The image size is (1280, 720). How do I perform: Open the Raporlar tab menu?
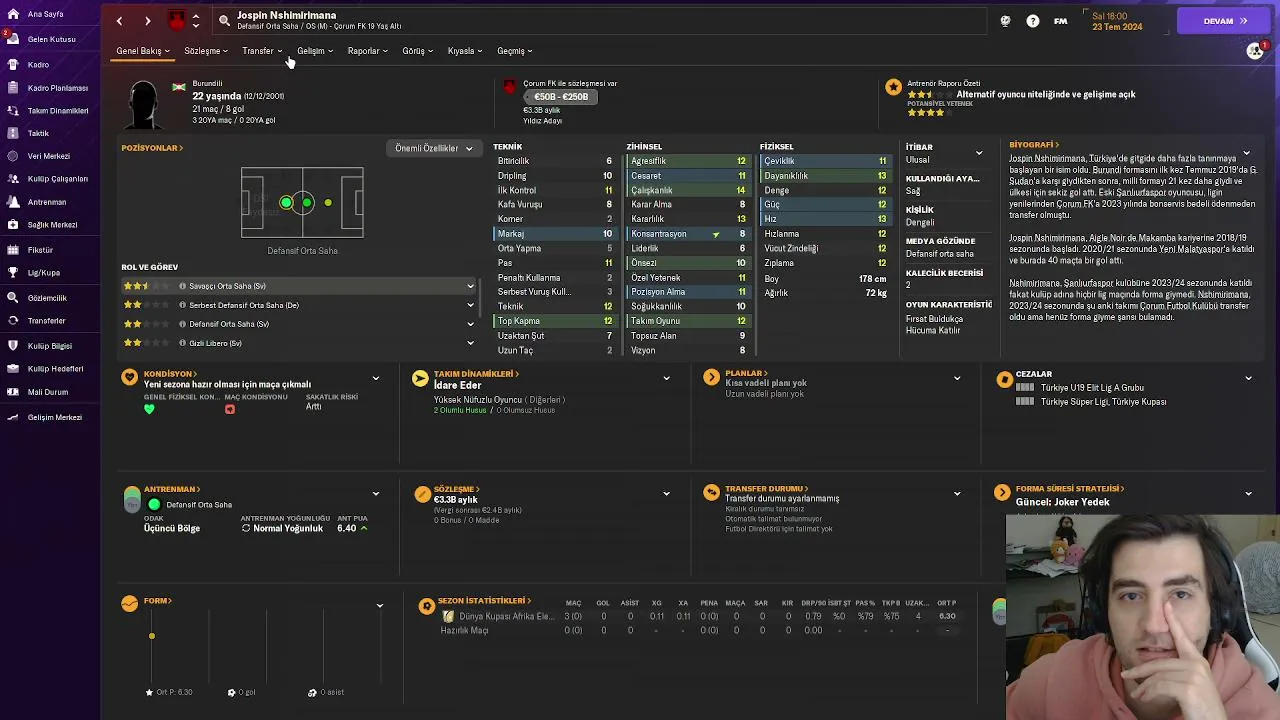(x=368, y=51)
